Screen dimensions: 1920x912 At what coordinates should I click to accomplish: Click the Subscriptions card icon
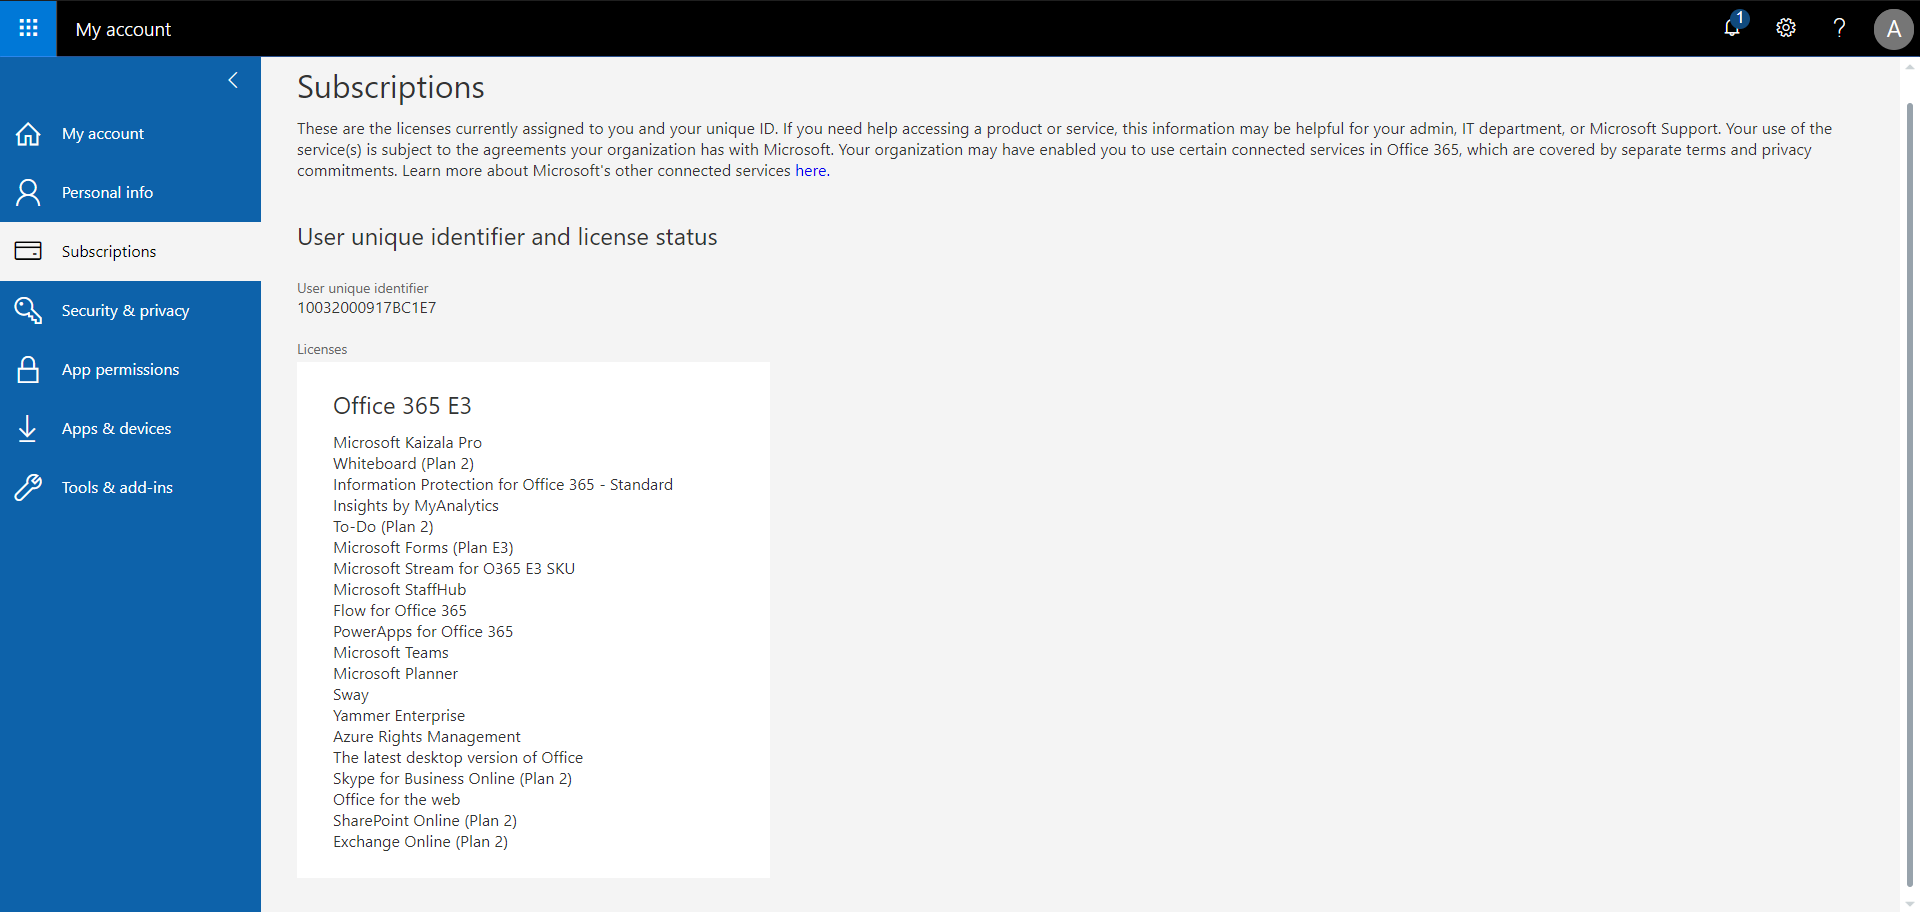coord(28,251)
